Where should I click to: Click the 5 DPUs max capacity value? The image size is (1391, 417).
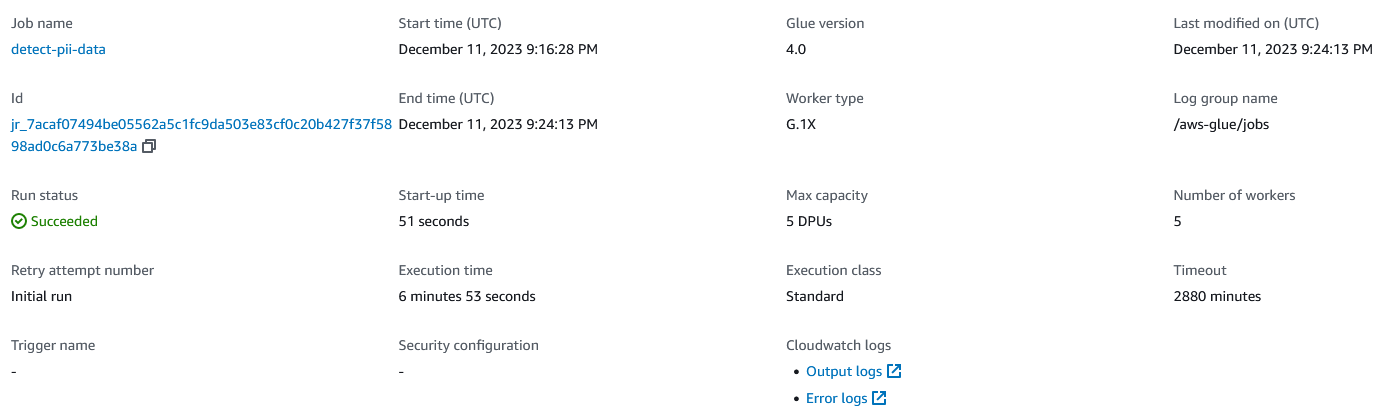[x=809, y=221]
